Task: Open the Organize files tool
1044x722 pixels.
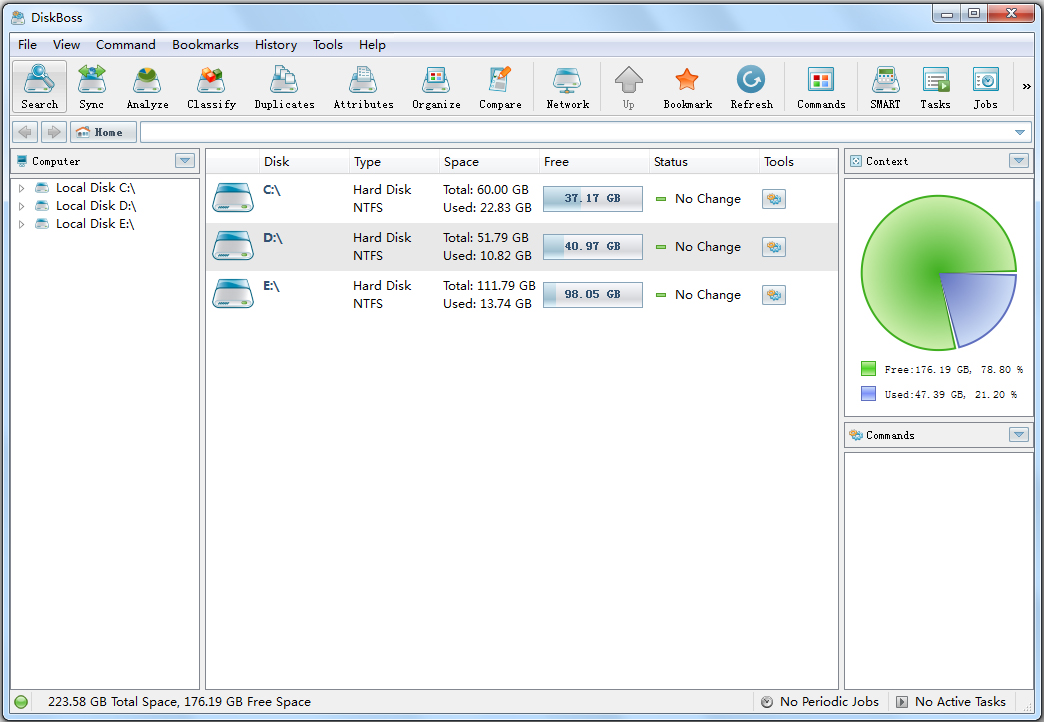Action: pos(436,86)
